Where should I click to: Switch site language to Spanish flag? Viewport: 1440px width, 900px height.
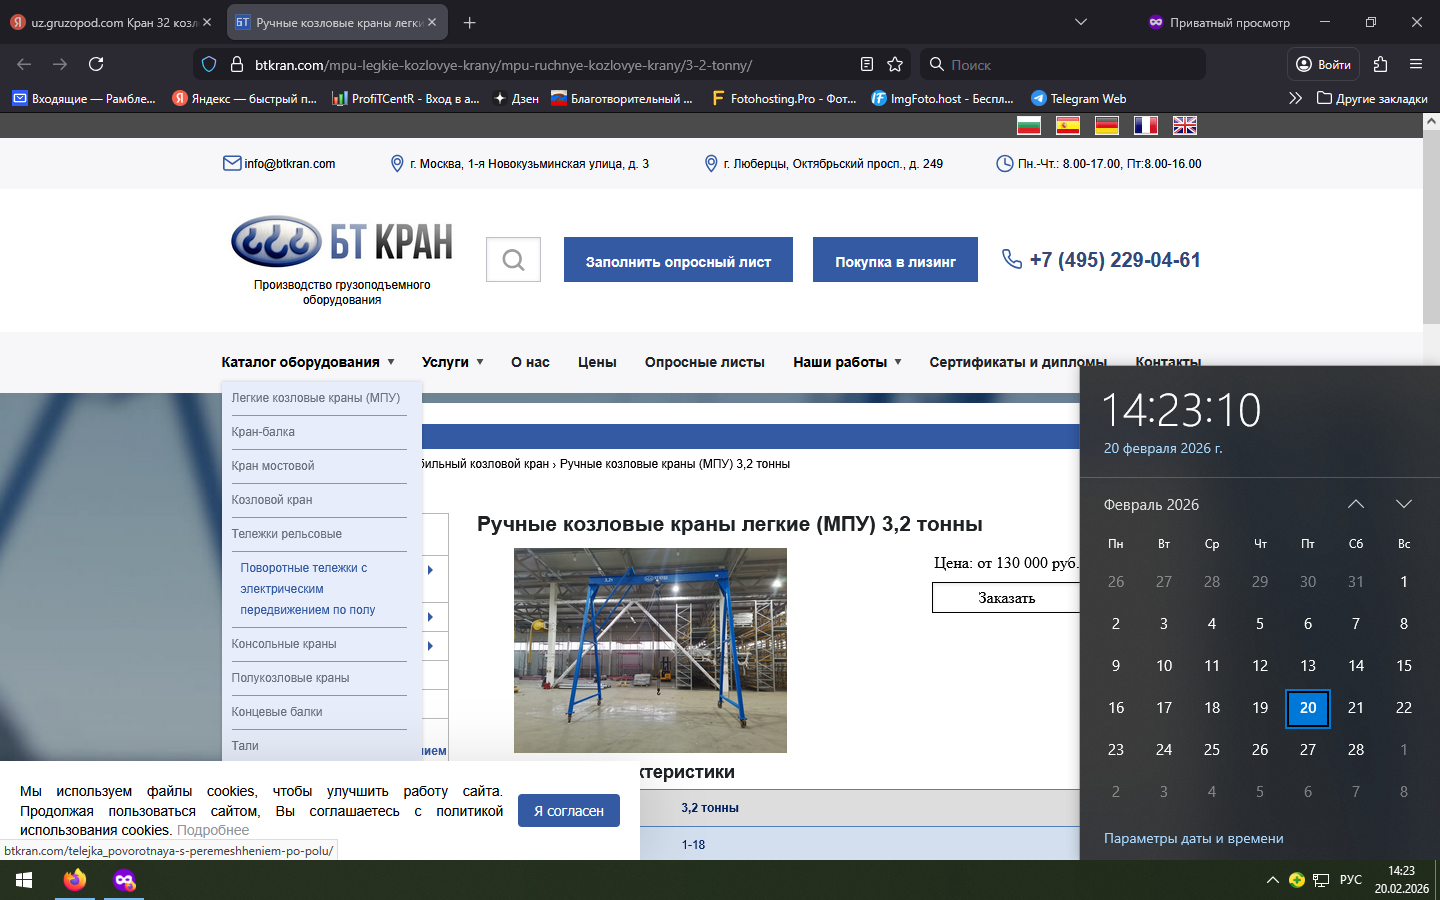1068,125
